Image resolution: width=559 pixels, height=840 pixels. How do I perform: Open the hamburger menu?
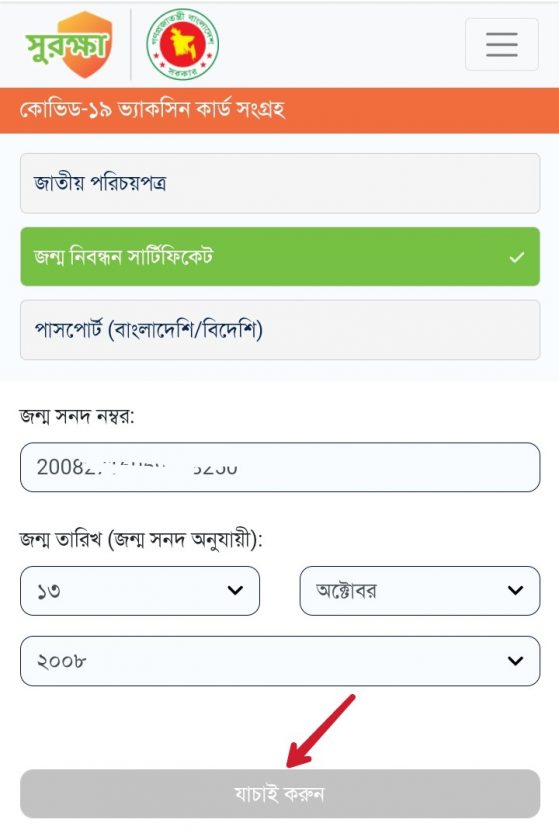[502, 44]
